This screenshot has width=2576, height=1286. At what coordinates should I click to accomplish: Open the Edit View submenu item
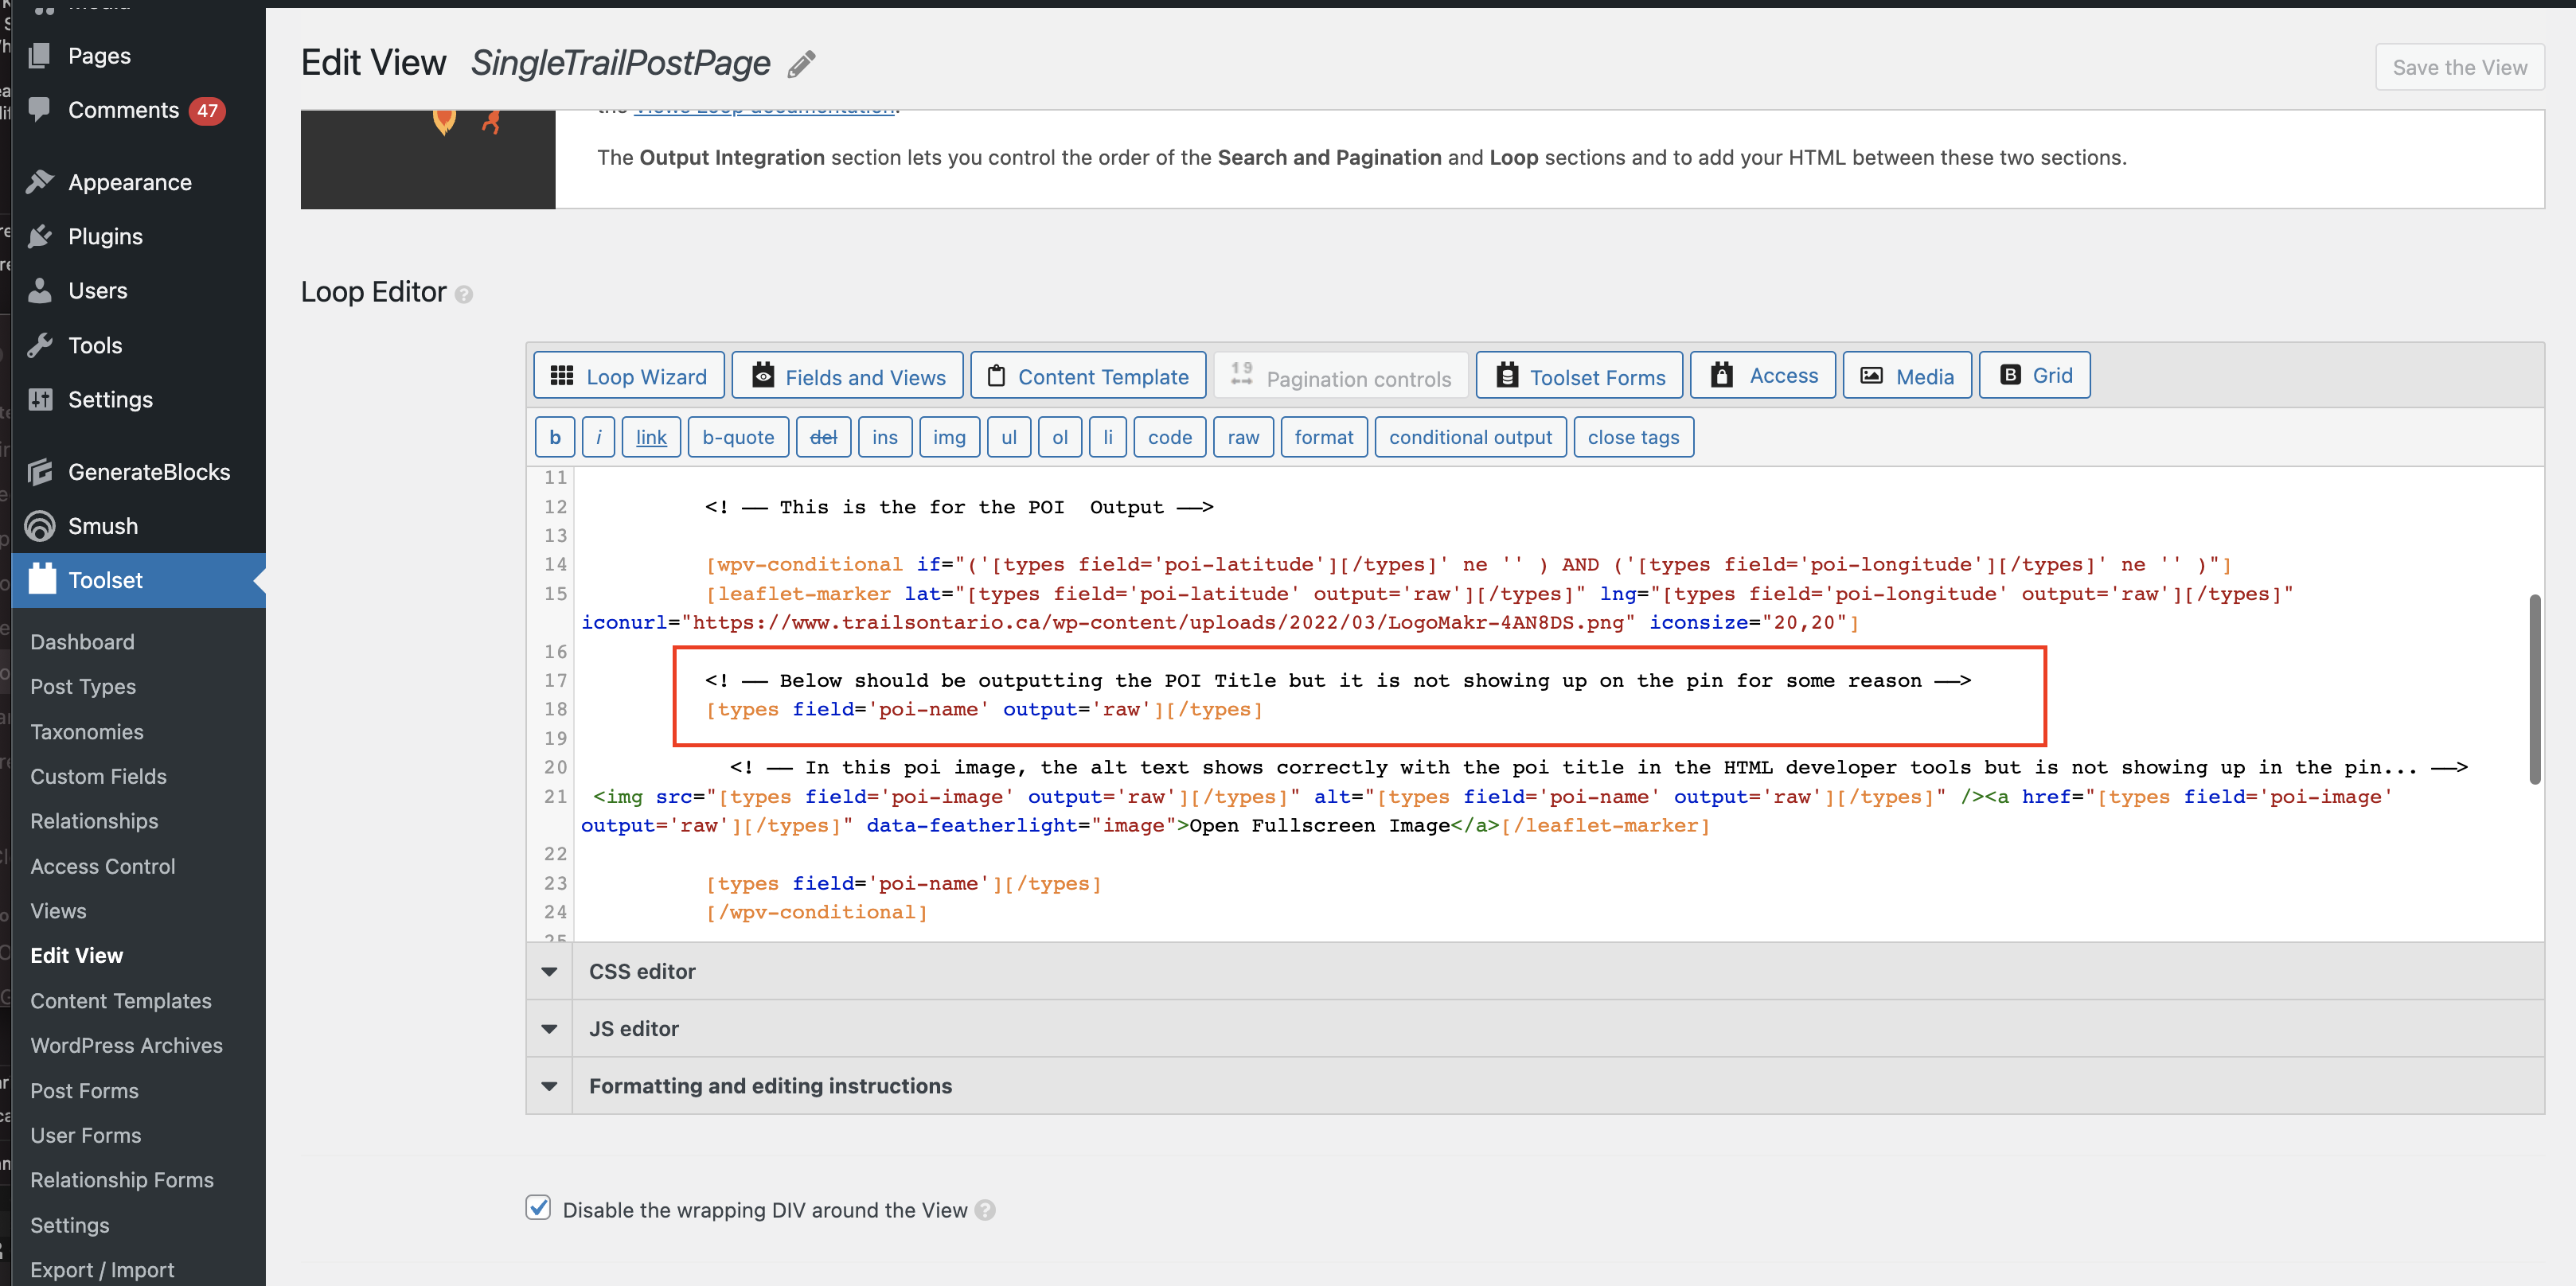[76, 955]
